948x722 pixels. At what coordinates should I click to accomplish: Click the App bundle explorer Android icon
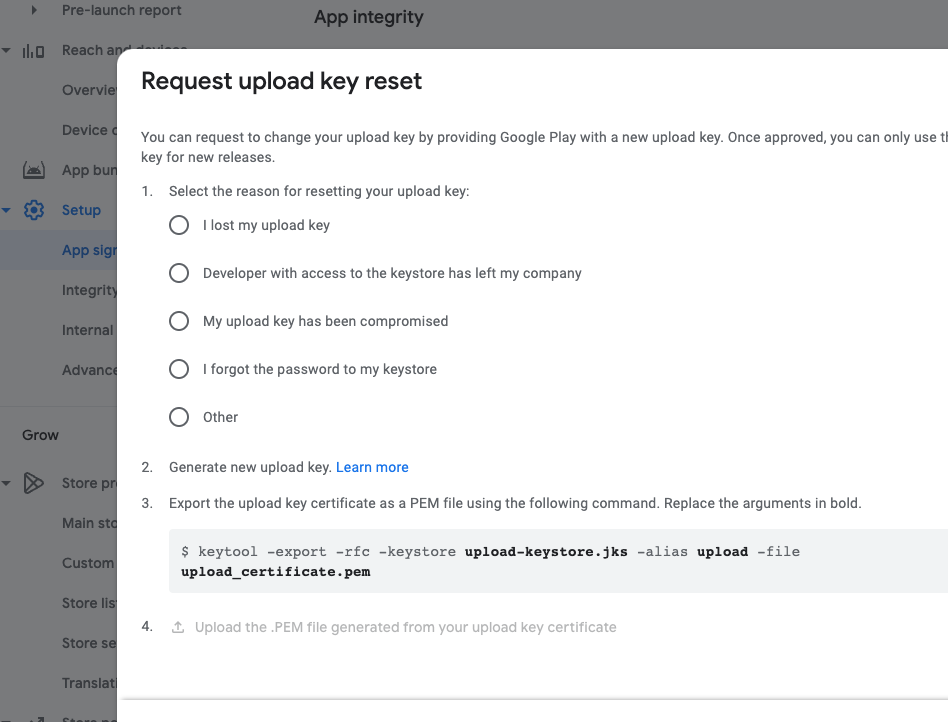coord(33,169)
